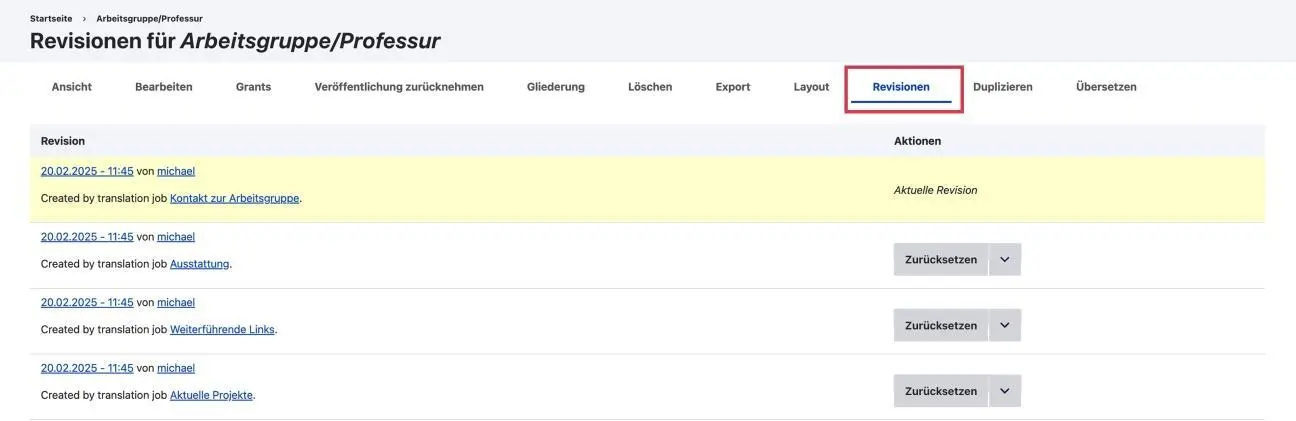Click user michael in Weiterführende Links row
The height and width of the screenshot is (421, 1296).
coord(176,302)
